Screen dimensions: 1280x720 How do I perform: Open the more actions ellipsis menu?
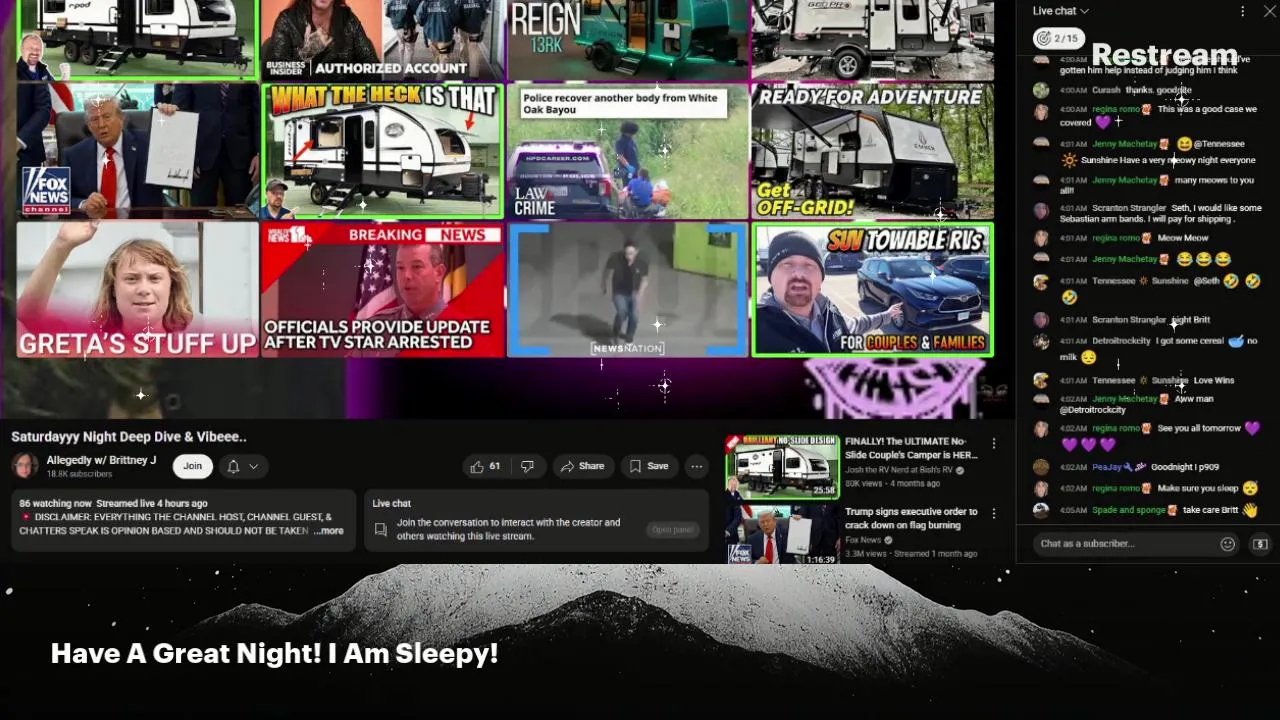point(696,466)
